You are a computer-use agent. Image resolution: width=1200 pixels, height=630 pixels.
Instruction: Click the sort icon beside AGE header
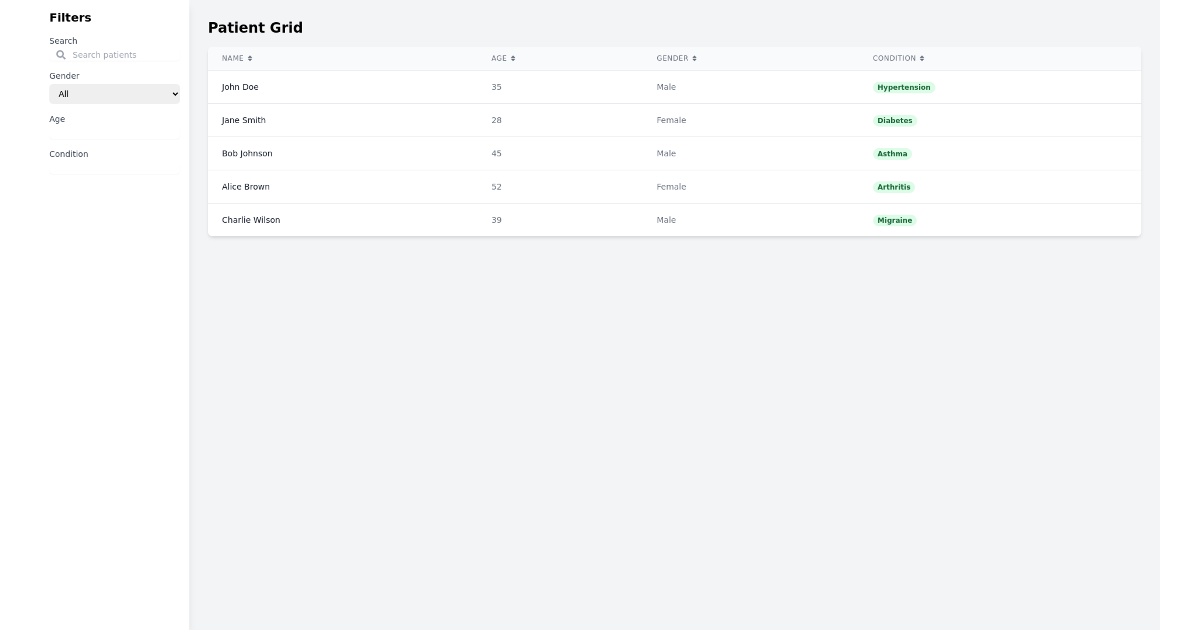click(513, 58)
